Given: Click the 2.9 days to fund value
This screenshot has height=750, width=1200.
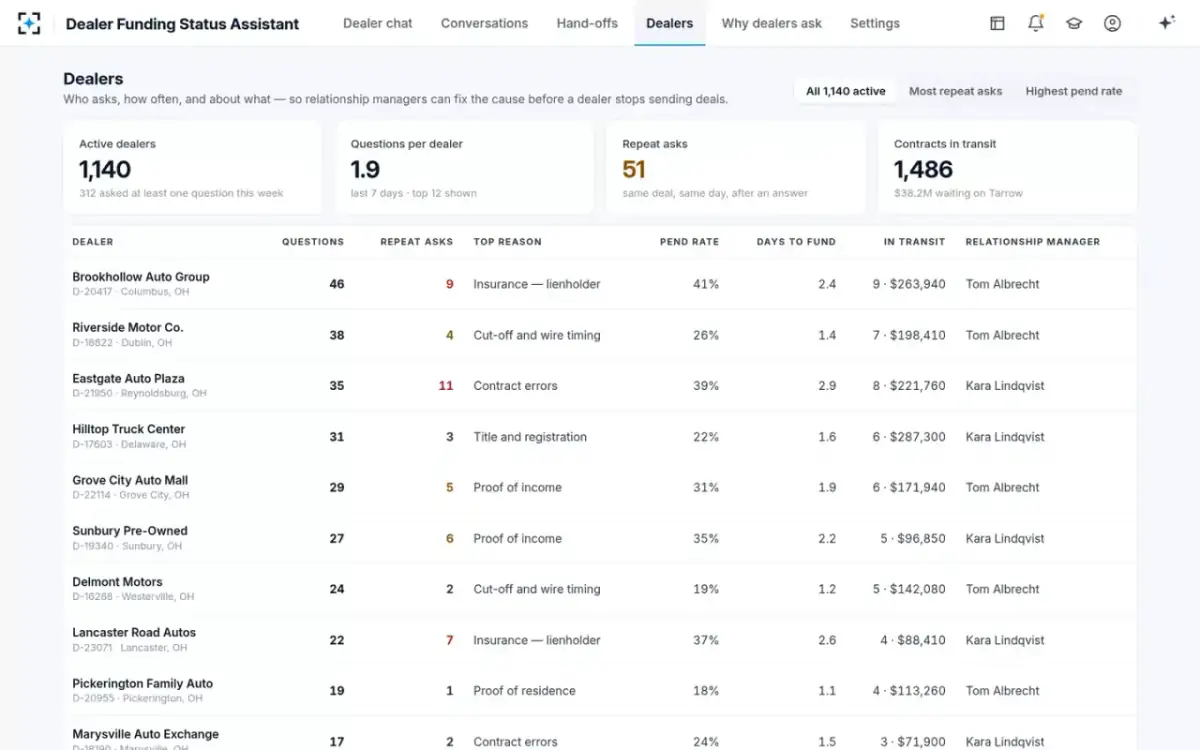Looking at the screenshot, I should click(x=827, y=386).
